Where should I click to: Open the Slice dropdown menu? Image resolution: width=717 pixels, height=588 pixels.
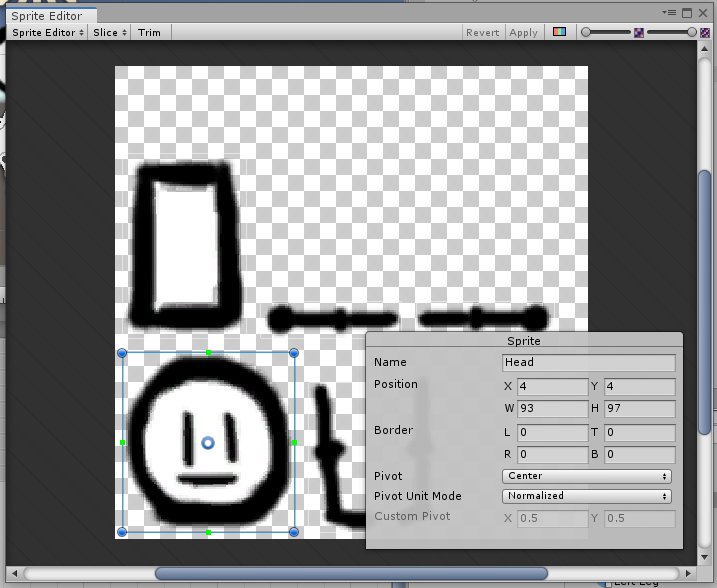[x=110, y=32]
